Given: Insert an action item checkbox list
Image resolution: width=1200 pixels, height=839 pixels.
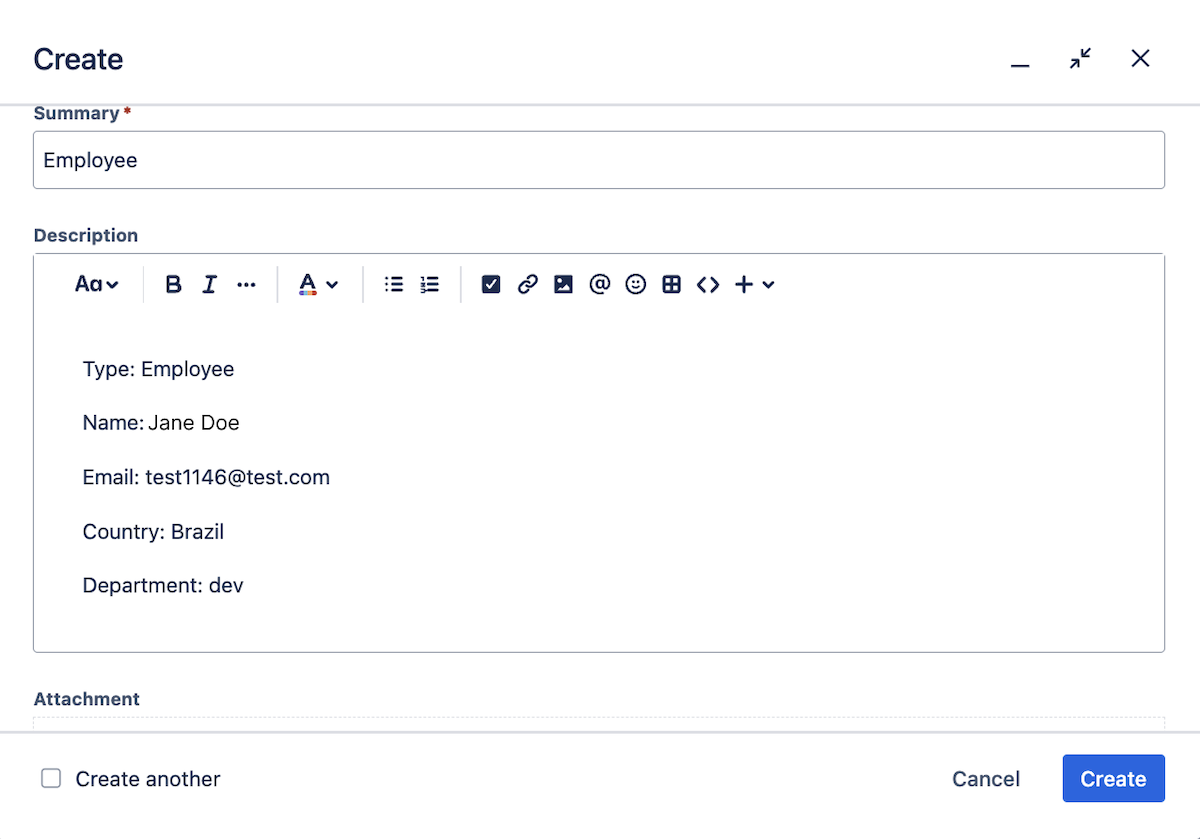Looking at the screenshot, I should [x=490, y=284].
